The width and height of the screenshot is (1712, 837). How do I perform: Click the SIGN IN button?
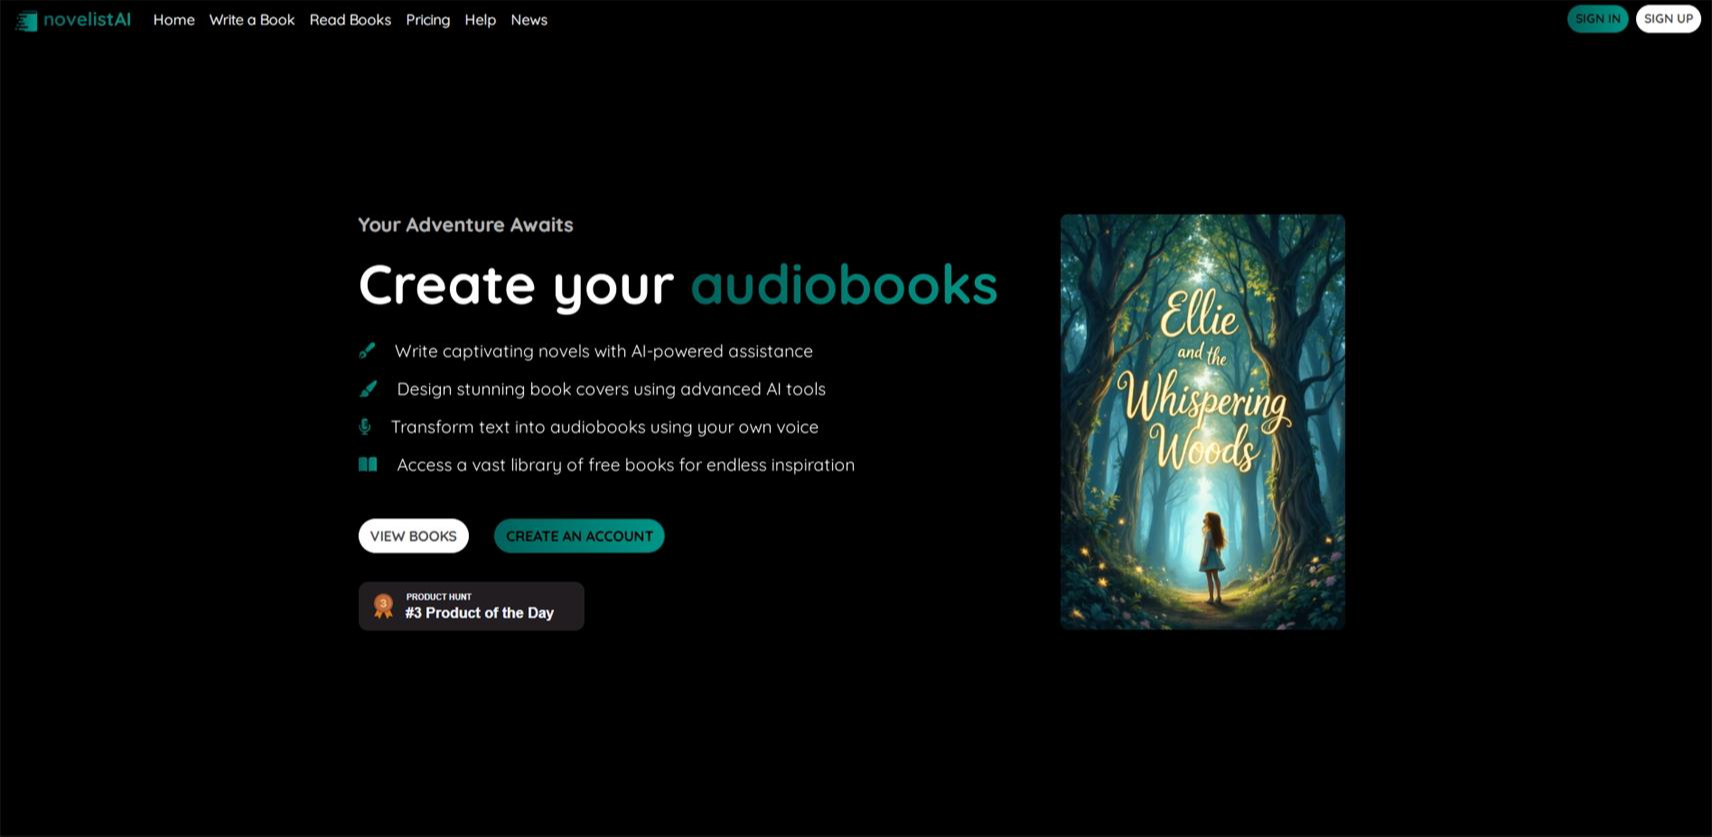pos(1597,19)
